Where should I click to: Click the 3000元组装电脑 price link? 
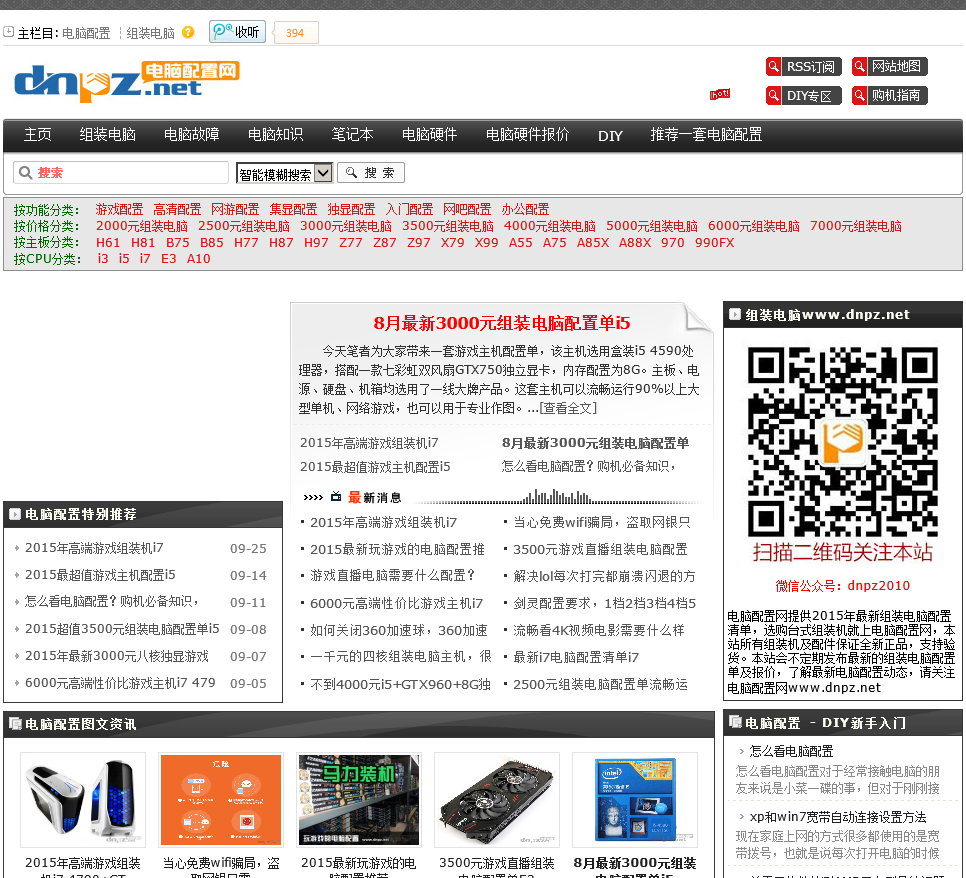click(346, 226)
